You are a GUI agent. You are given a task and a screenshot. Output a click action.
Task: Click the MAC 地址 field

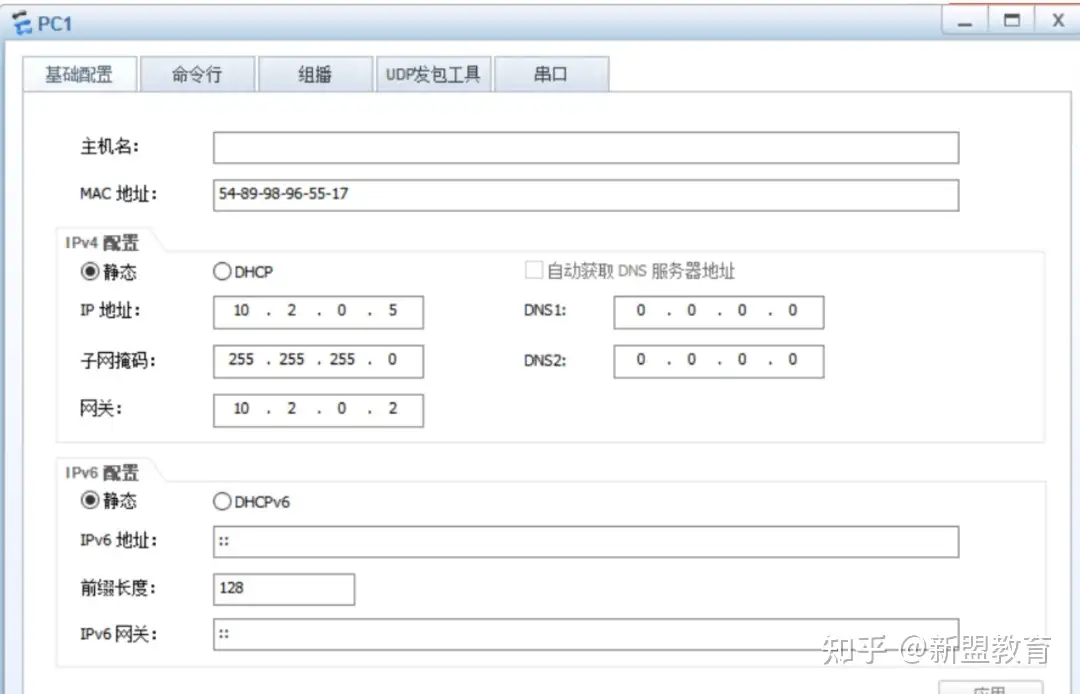coord(586,195)
